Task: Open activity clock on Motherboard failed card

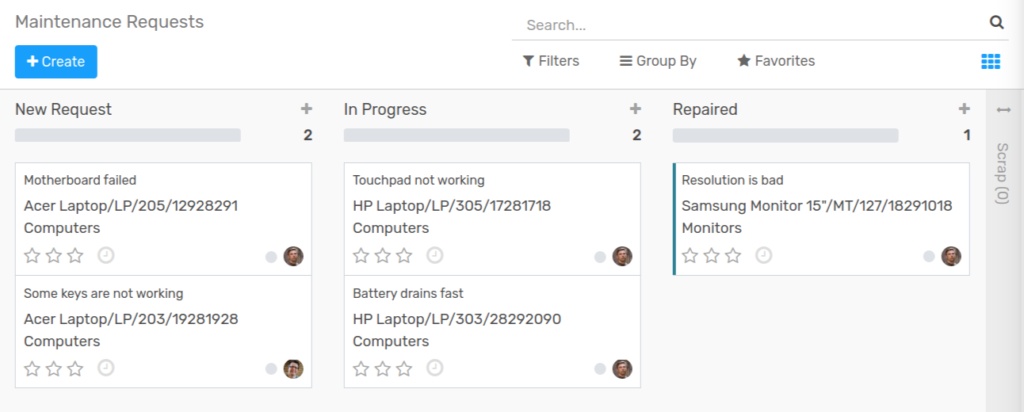Action: pyautogui.click(x=106, y=255)
